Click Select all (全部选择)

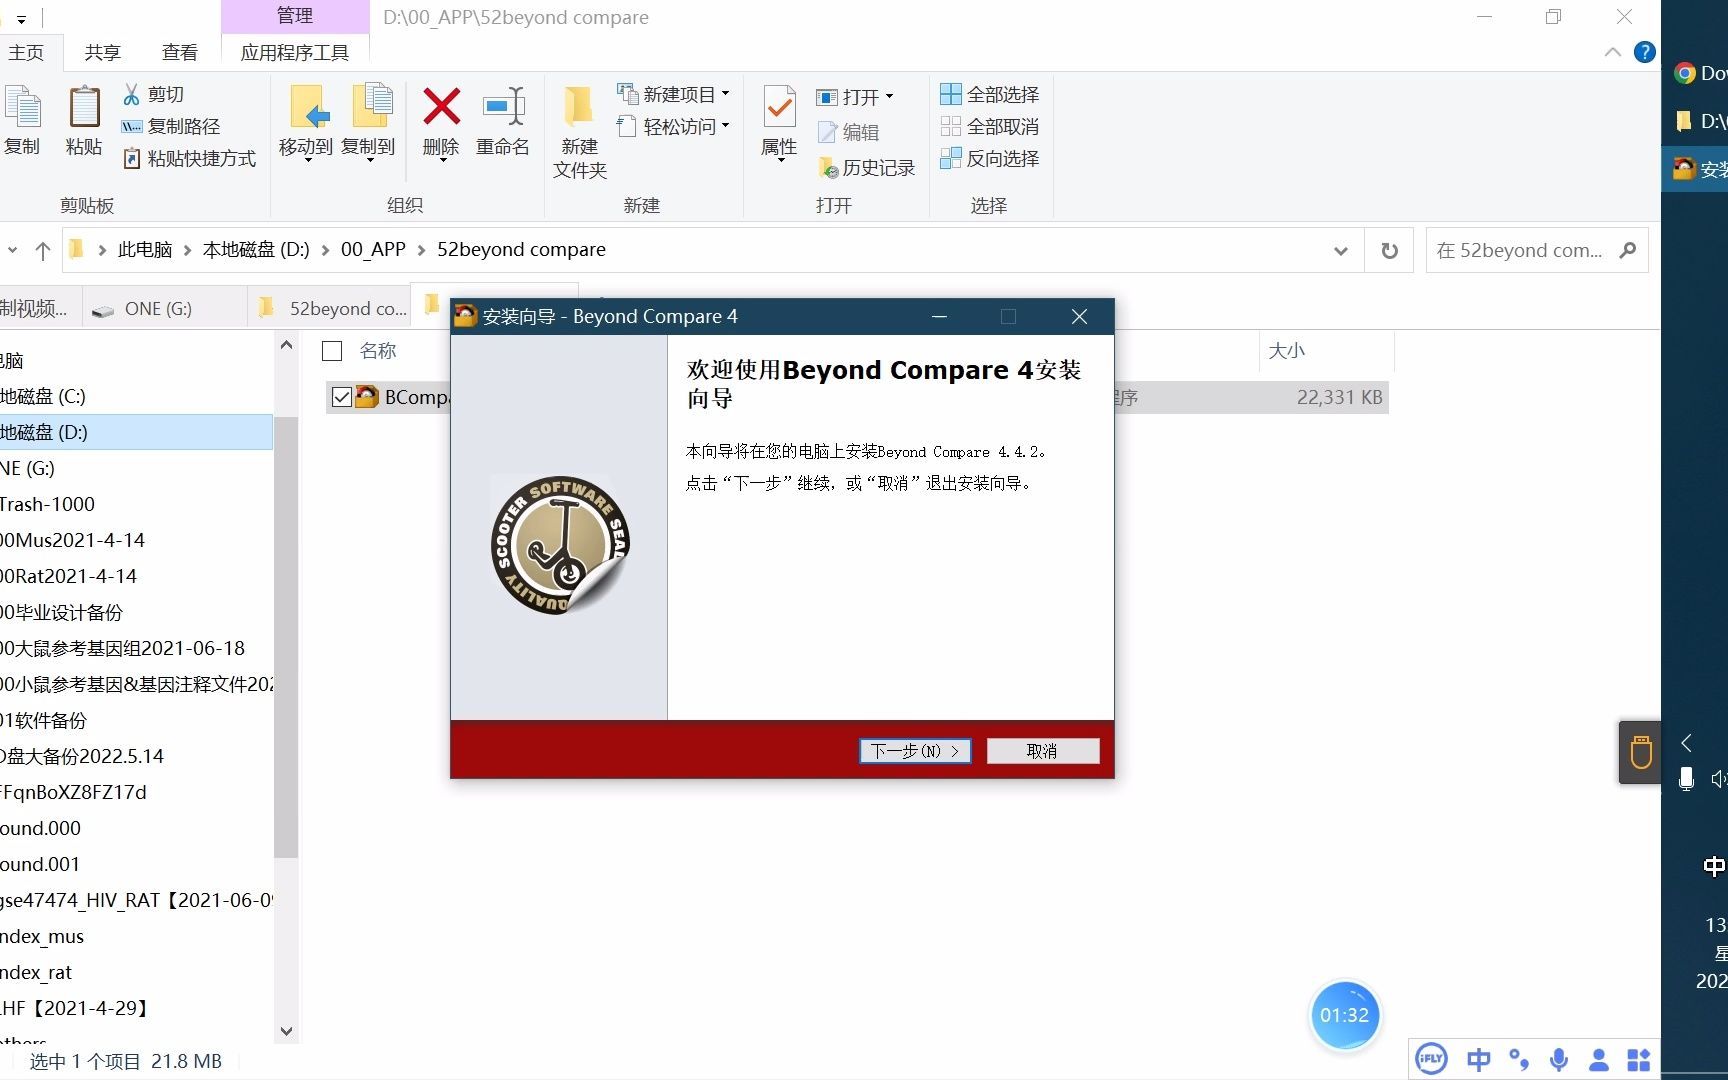tap(990, 94)
